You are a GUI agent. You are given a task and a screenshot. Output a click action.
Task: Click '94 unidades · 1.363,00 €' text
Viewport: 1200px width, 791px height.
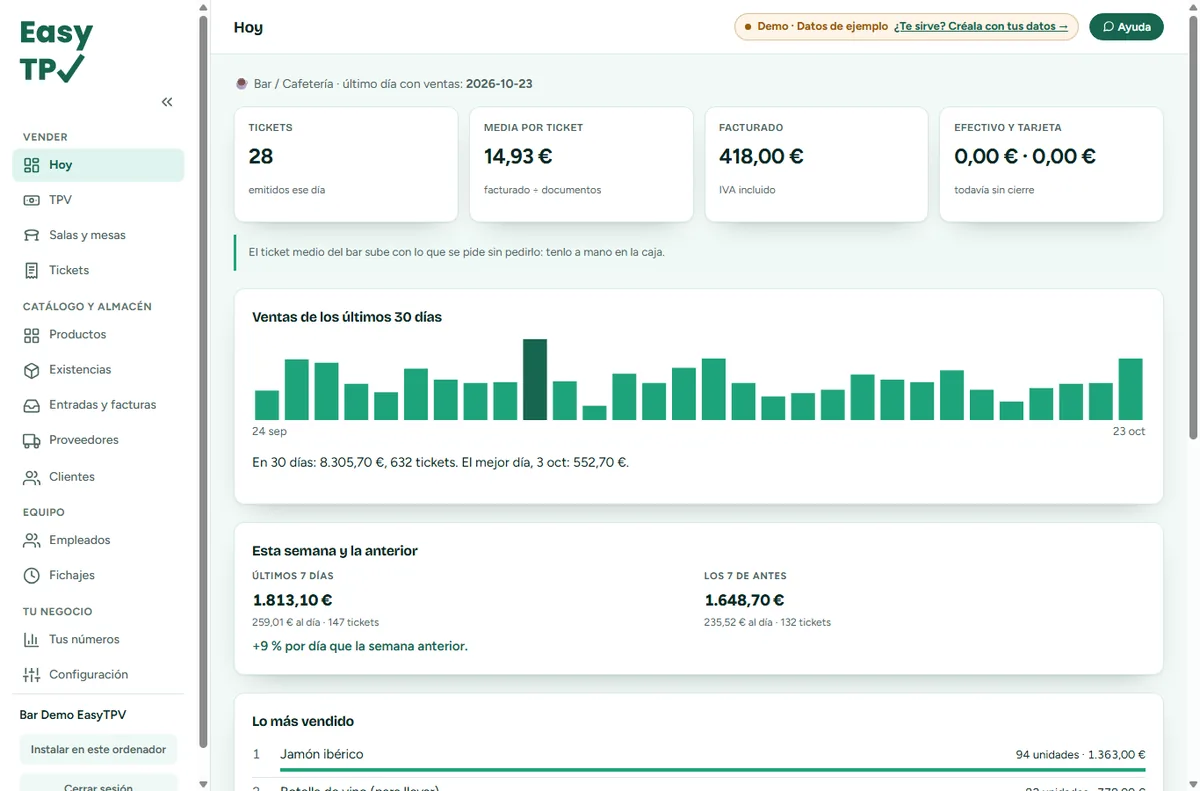click(1080, 755)
